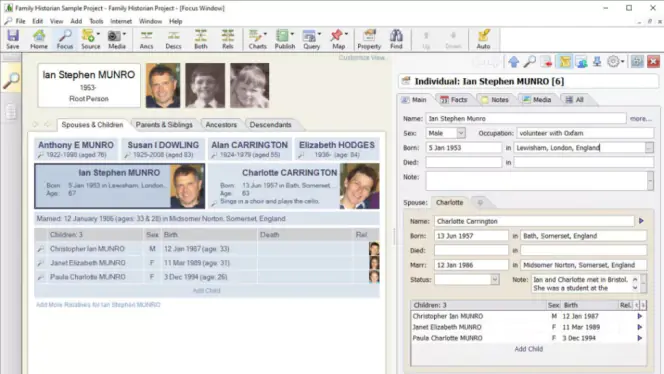664x374 pixels.
Task: Select the Charlotte CARRINGTON box
Action: [293, 186]
